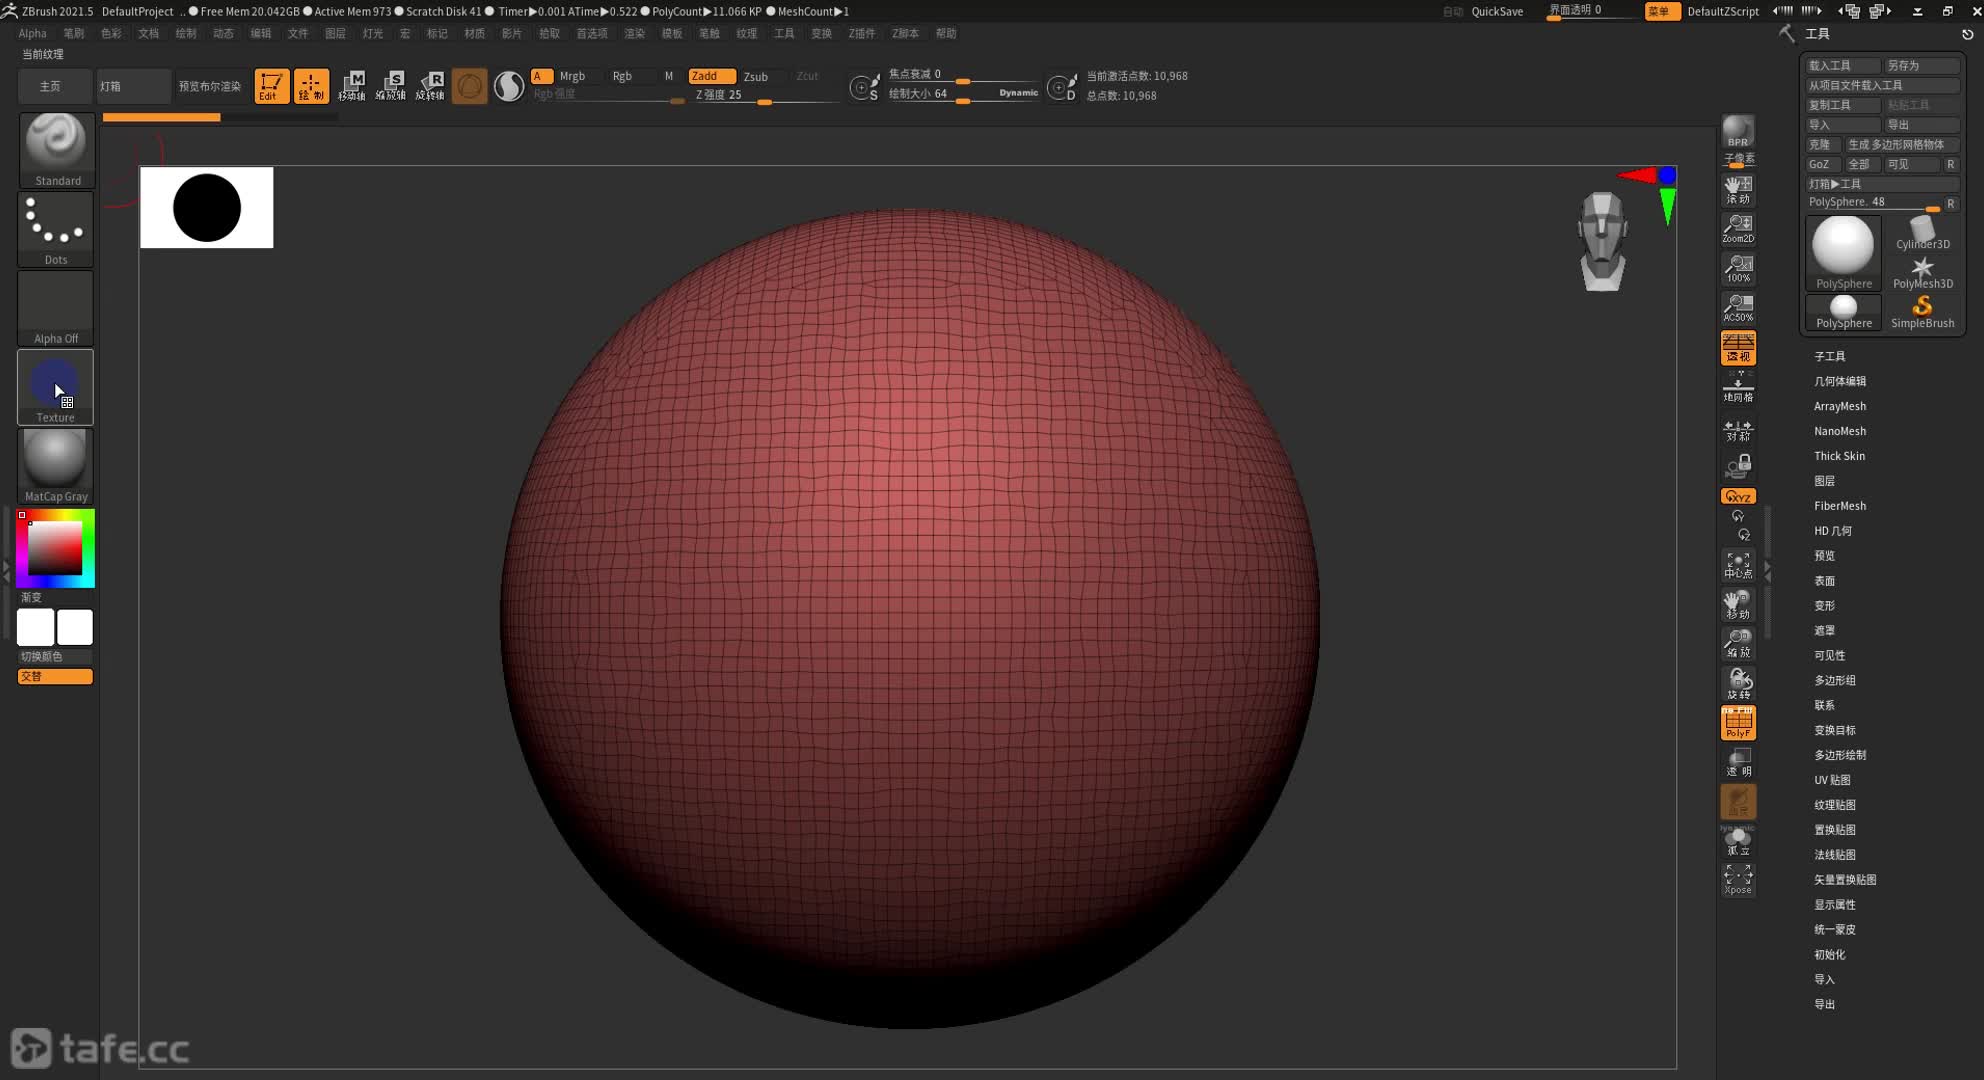Screen dimensions: 1984x1080
Task: Click the ArrayMesh tool option
Action: pos(1840,406)
